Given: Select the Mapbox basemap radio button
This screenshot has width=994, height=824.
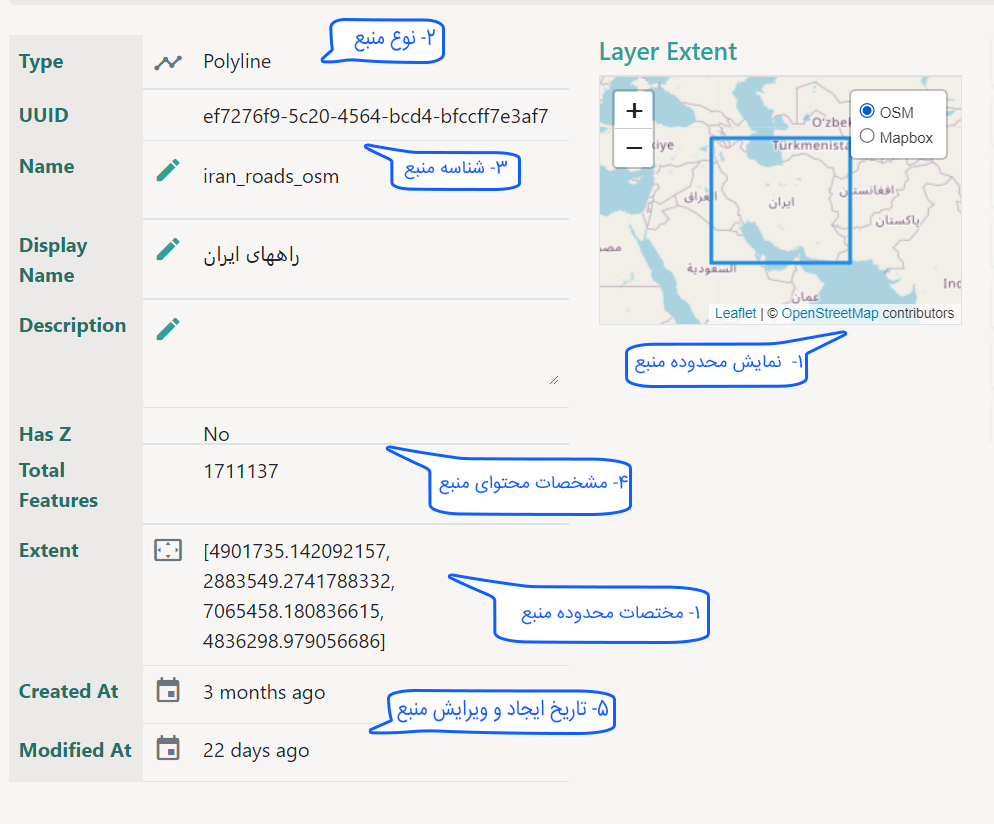Looking at the screenshot, I should point(867,136).
